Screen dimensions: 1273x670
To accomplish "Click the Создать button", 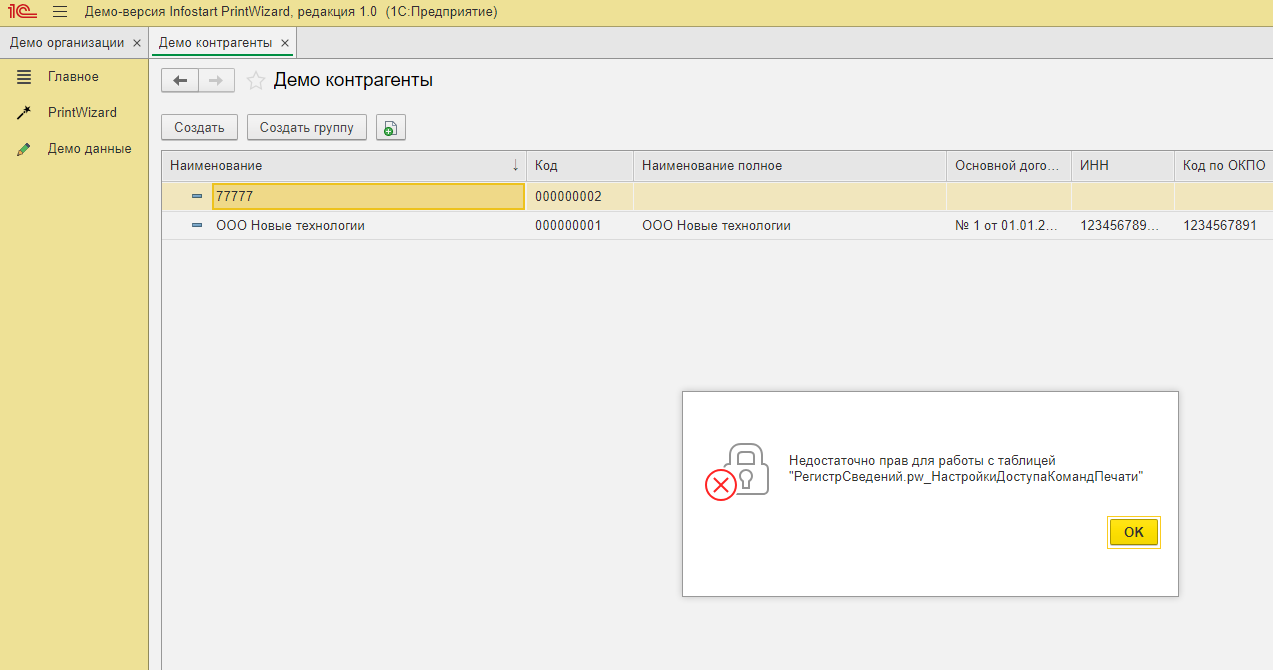I will [x=199, y=127].
